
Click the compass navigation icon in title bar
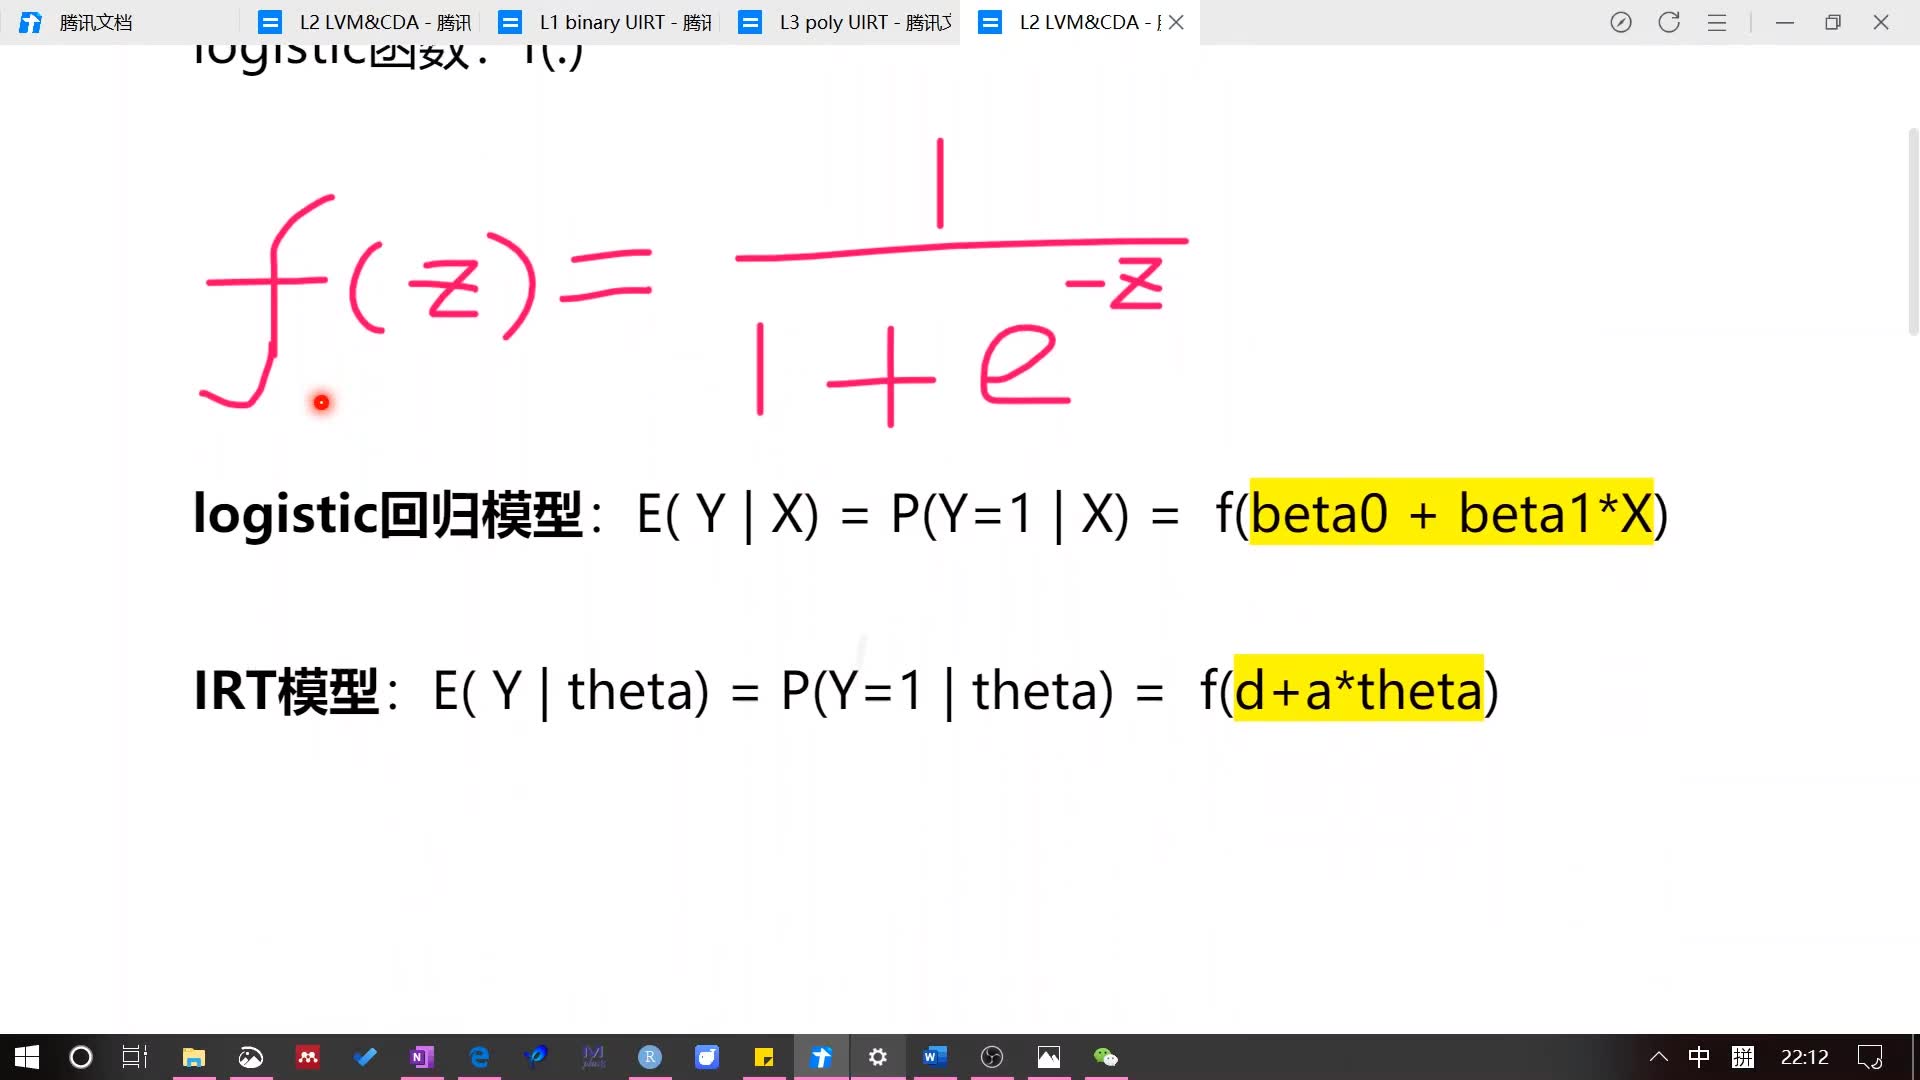point(1621,22)
